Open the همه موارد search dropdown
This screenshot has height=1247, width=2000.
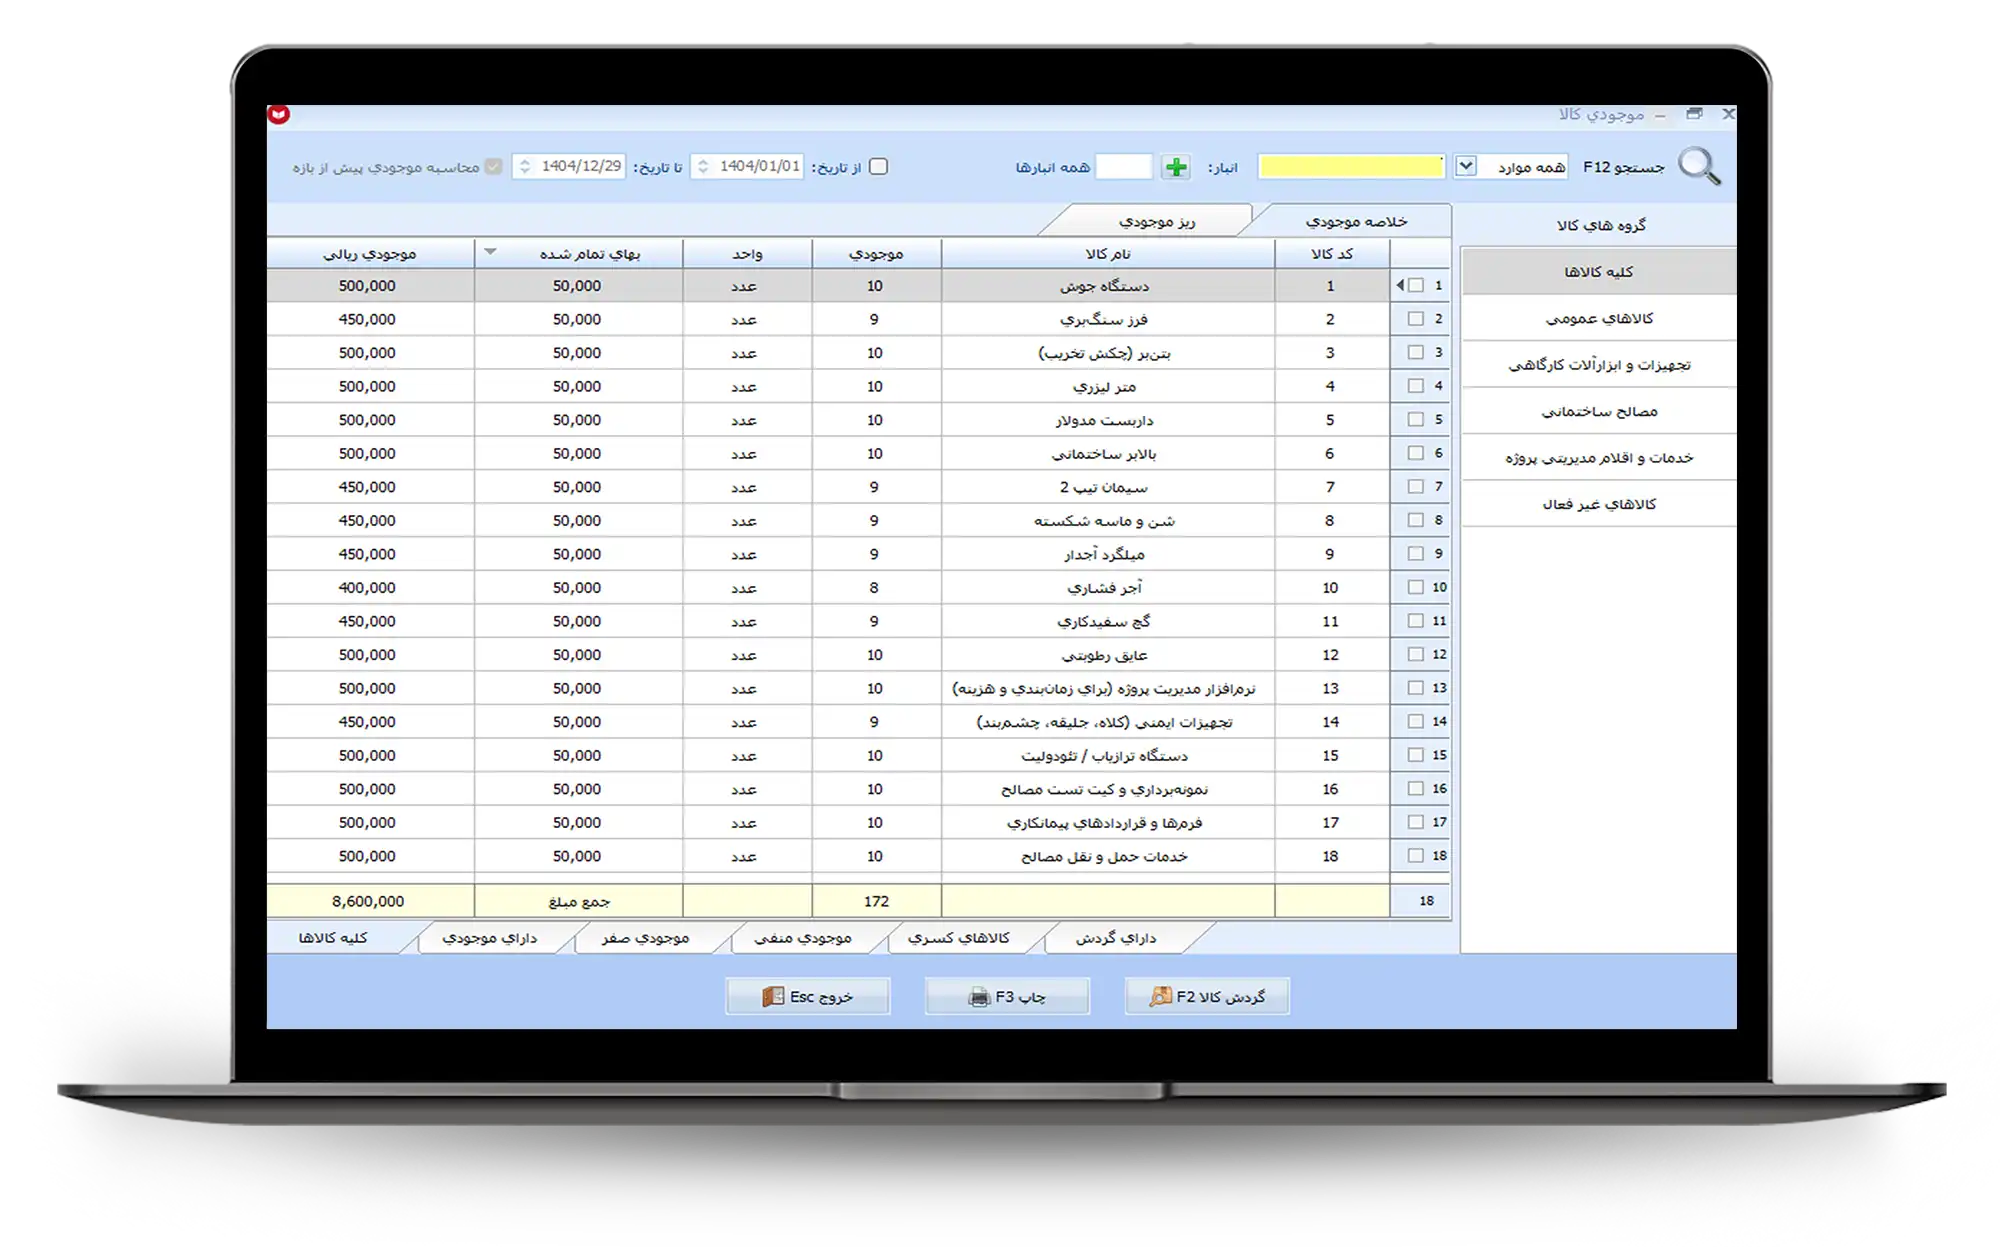click(x=1465, y=166)
